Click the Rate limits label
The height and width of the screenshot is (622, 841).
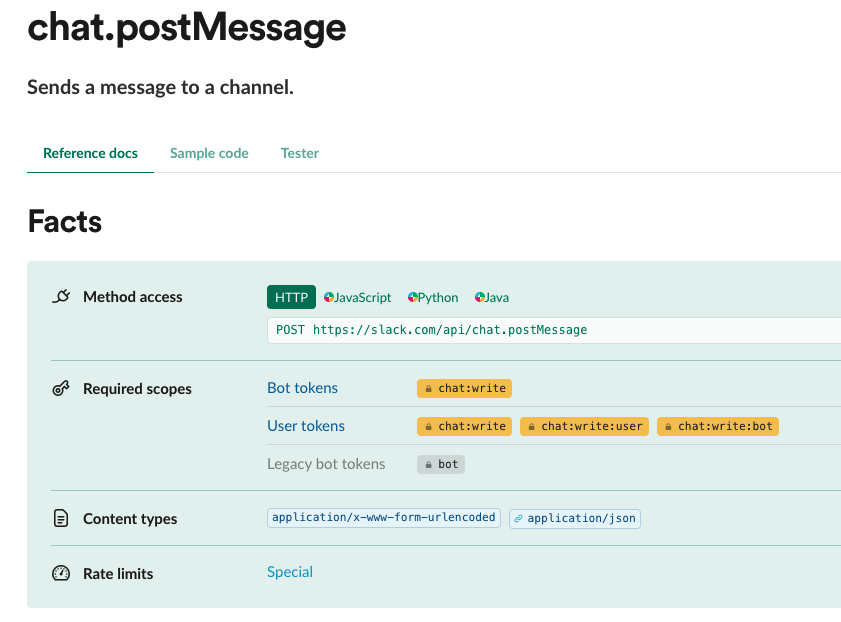pos(118,574)
